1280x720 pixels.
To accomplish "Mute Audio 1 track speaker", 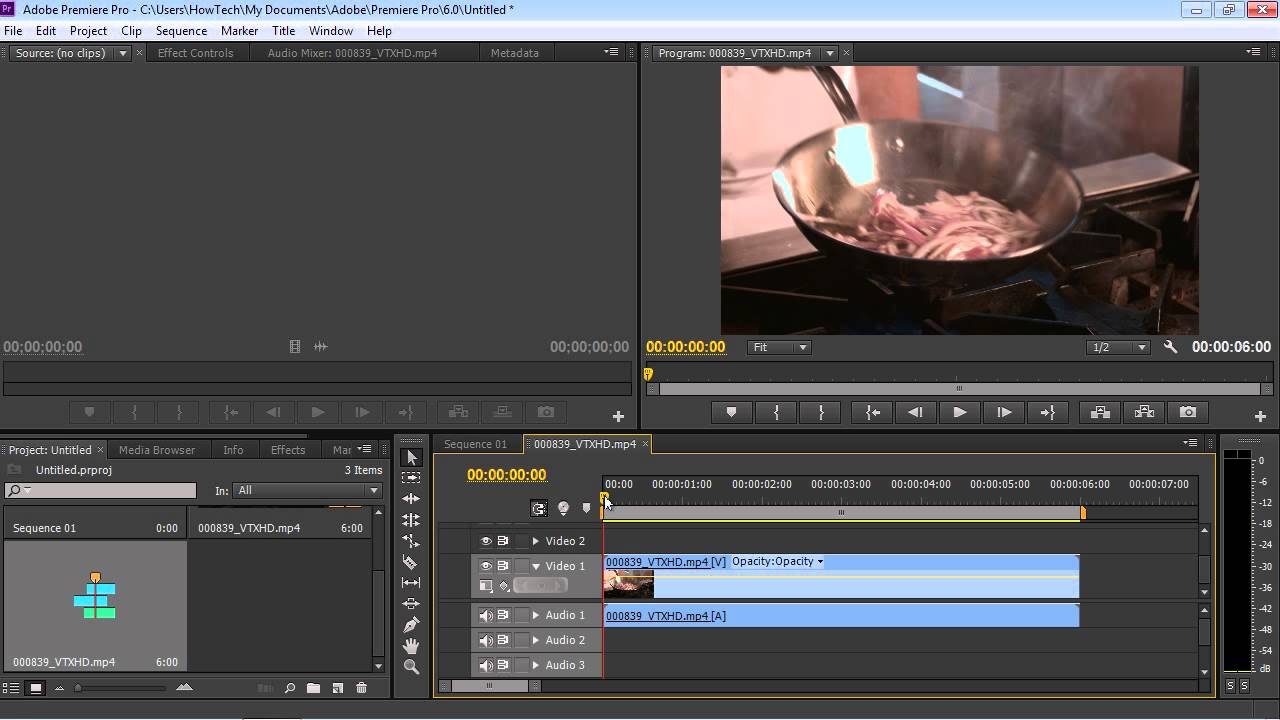I will (x=486, y=615).
